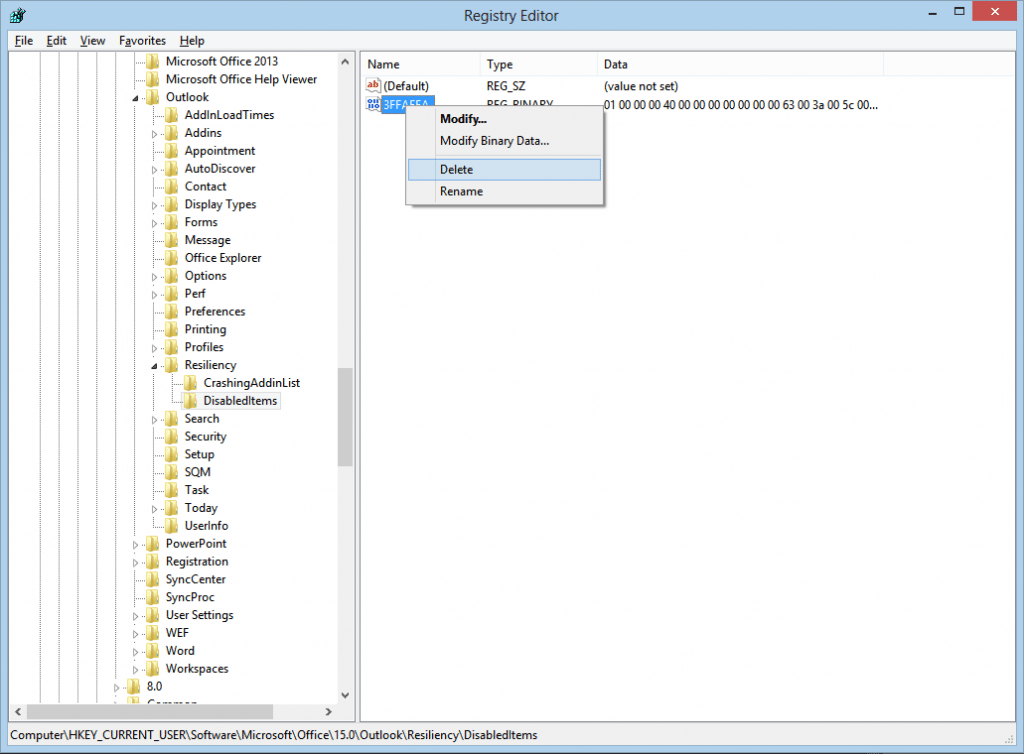Click the Preferences folder icon
The height and width of the screenshot is (754, 1024).
[170, 311]
